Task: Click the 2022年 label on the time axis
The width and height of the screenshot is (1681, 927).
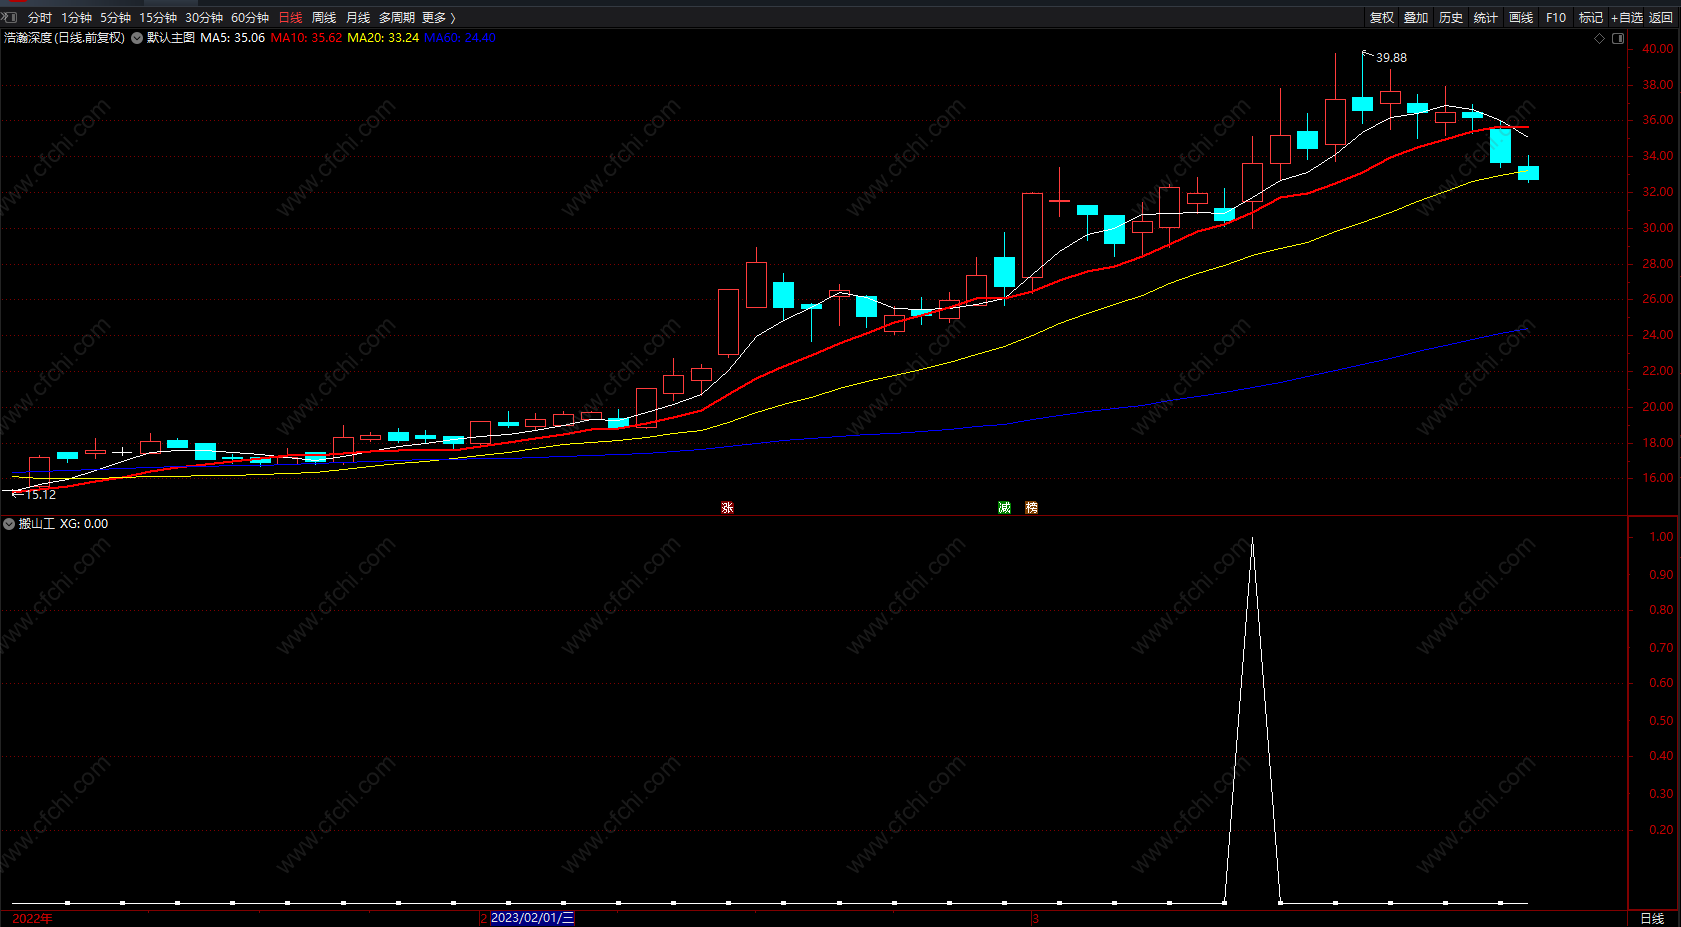Action: pos(33,918)
